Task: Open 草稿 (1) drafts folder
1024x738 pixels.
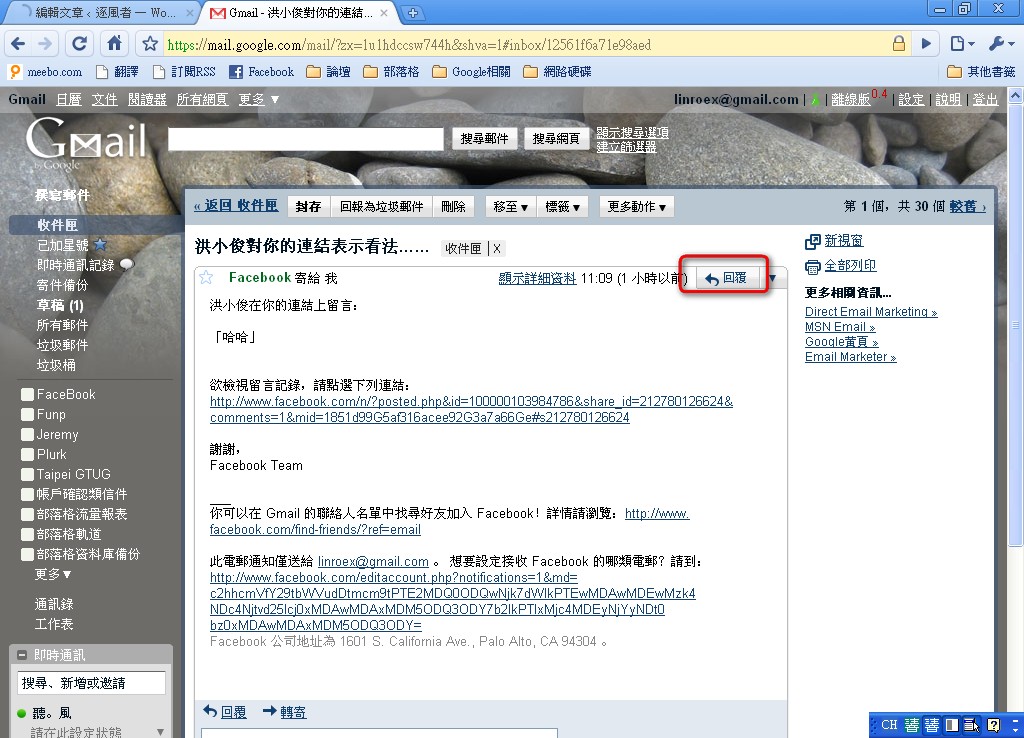Action: click(x=60, y=305)
